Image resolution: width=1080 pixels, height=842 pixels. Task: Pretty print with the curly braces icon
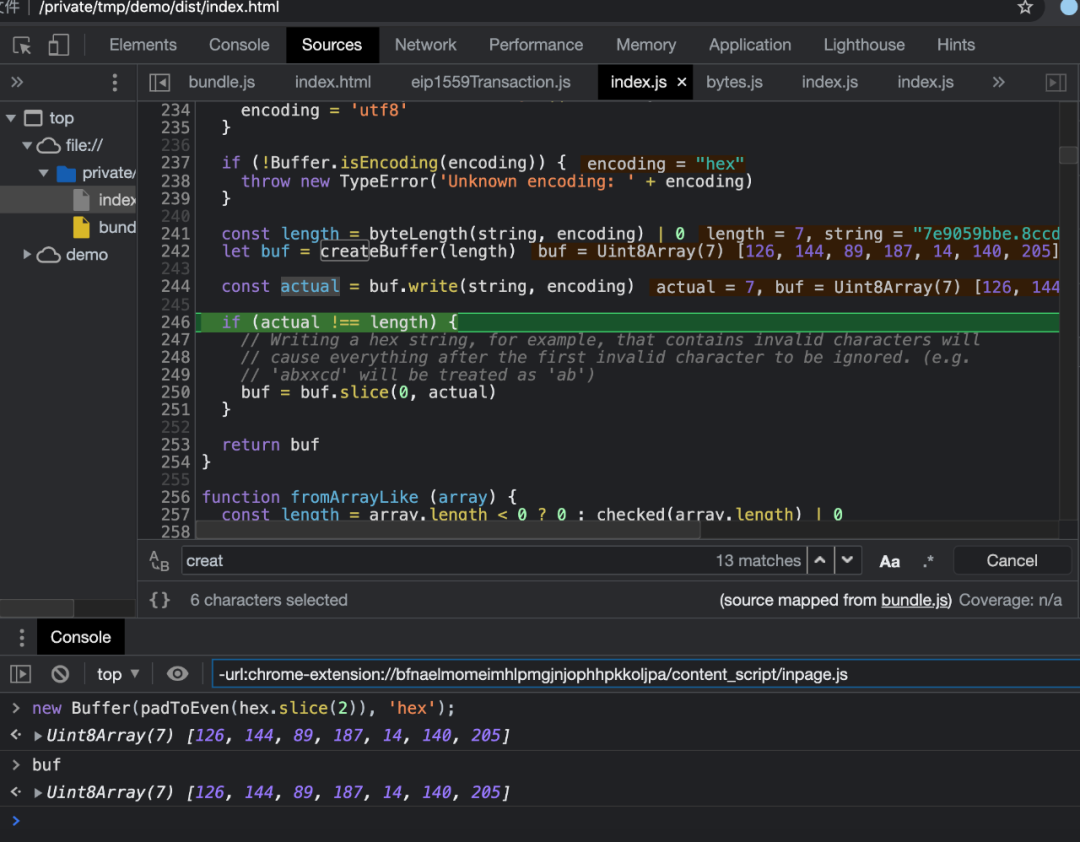[160, 600]
